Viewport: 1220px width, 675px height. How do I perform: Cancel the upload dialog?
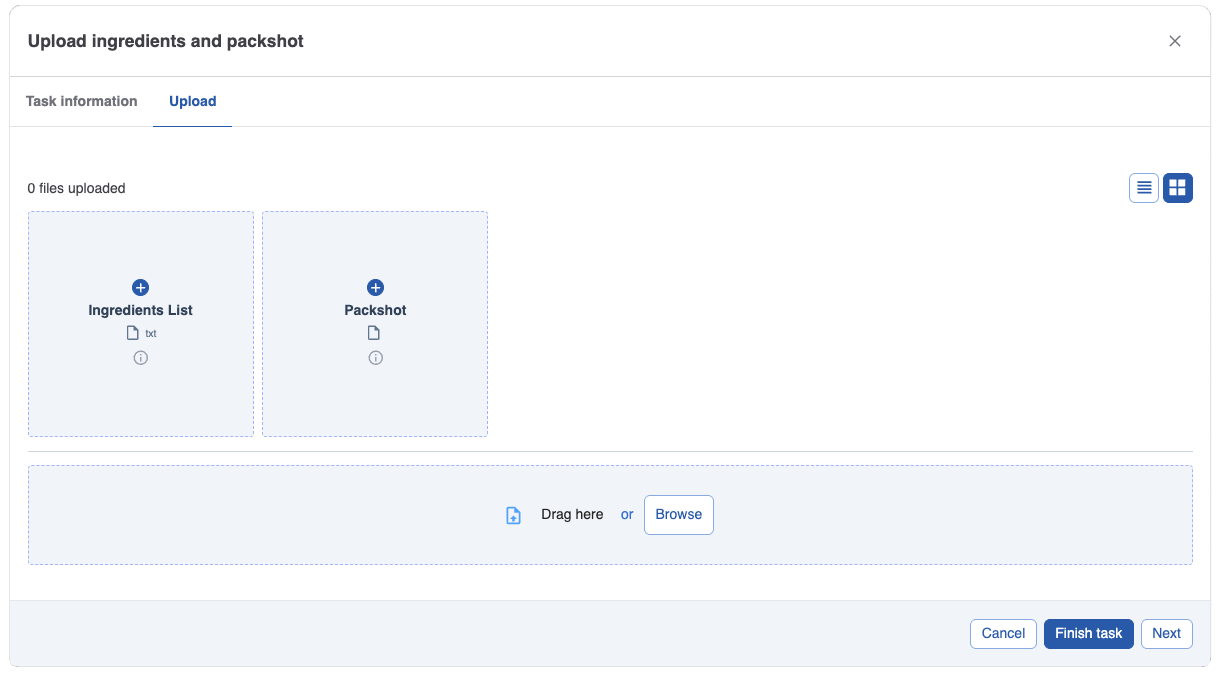pos(1003,633)
